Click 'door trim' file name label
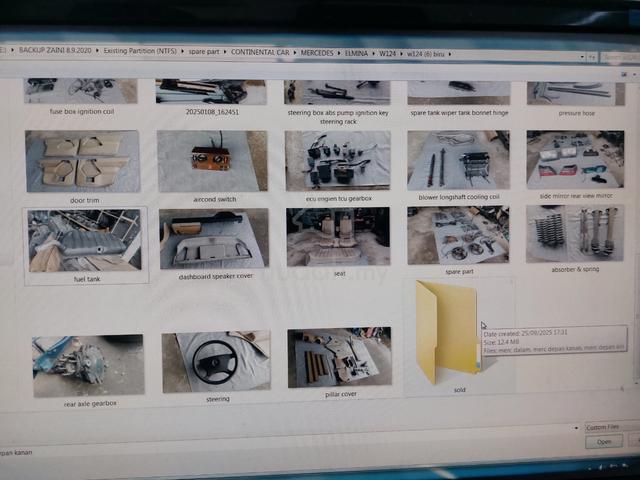This screenshot has height=480, width=640. click(x=84, y=200)
